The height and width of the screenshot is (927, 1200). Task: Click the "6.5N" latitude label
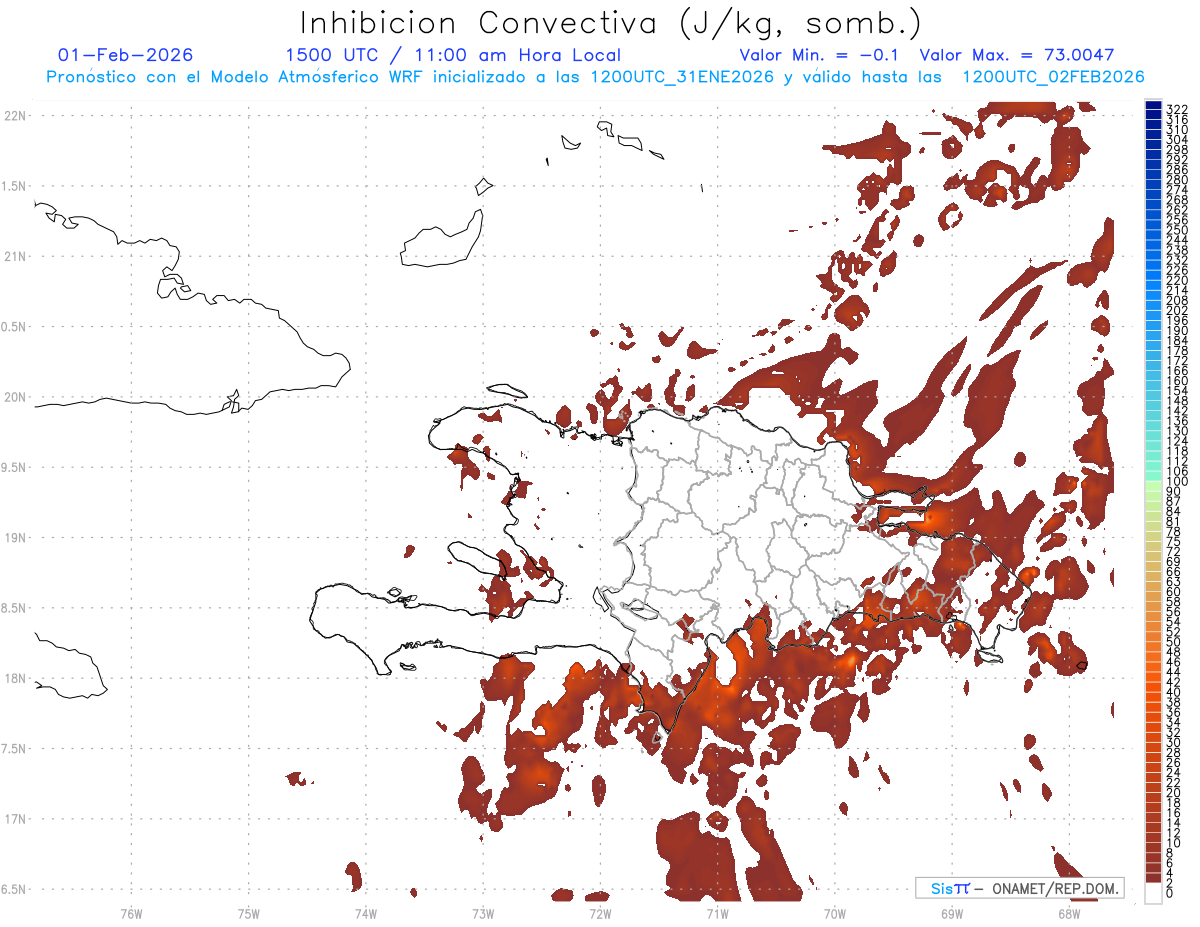pyautogui.click(x=14, y=889)
